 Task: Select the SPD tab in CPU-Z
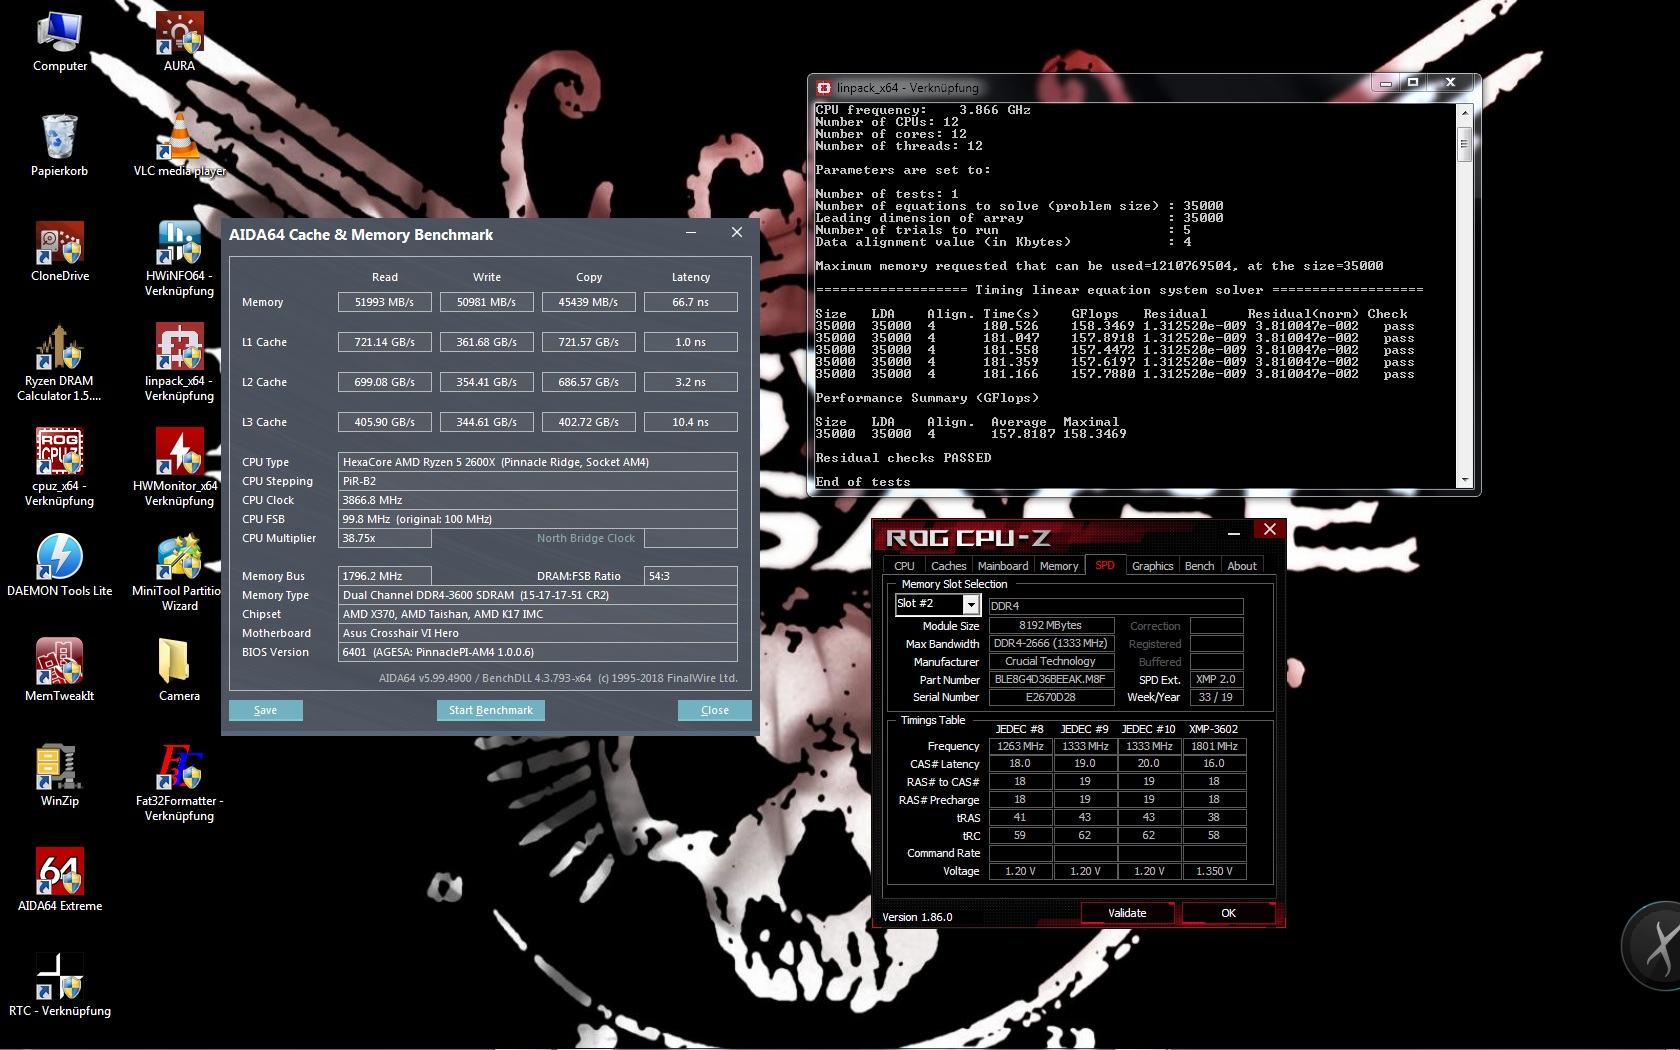(1105, 565)
